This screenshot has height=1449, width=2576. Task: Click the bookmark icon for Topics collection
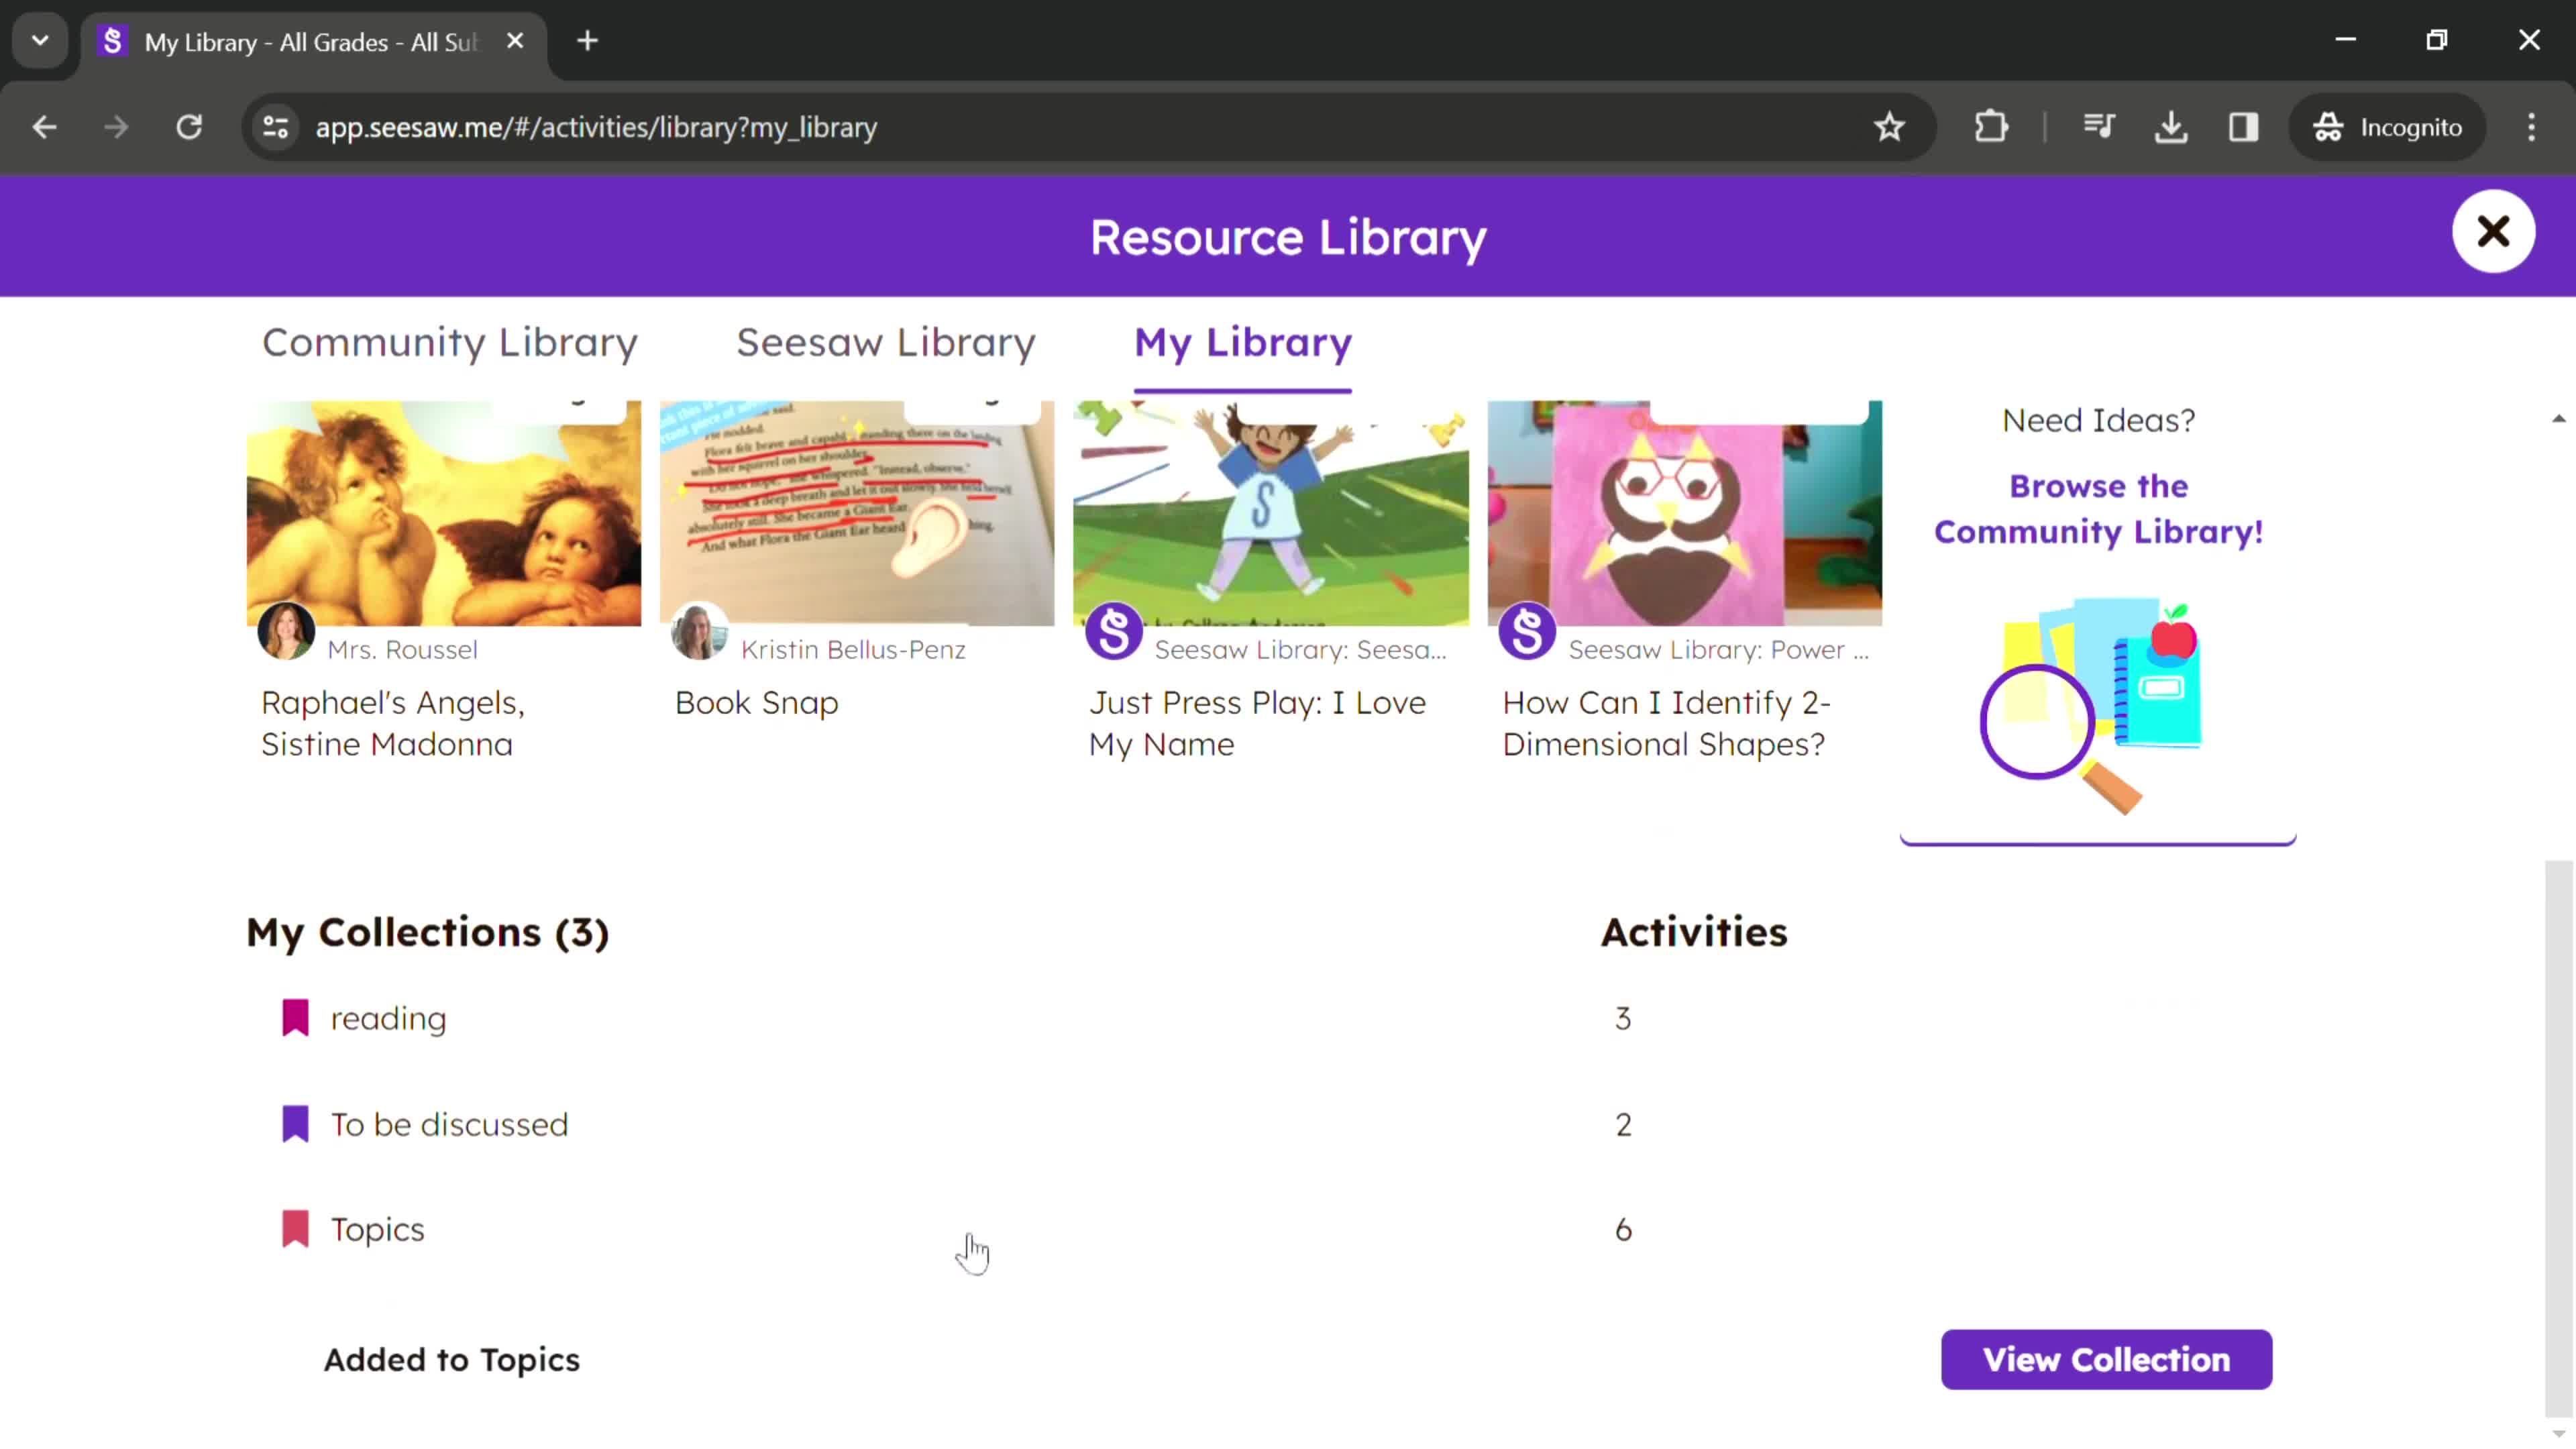[x=294, y=1228]
